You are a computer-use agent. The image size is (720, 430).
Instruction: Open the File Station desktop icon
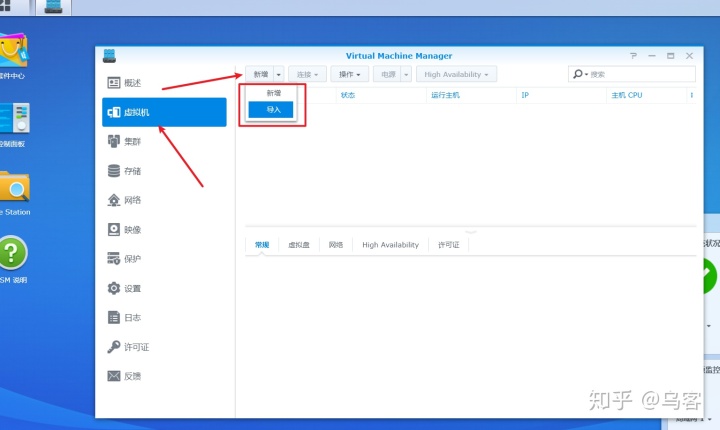15,187
